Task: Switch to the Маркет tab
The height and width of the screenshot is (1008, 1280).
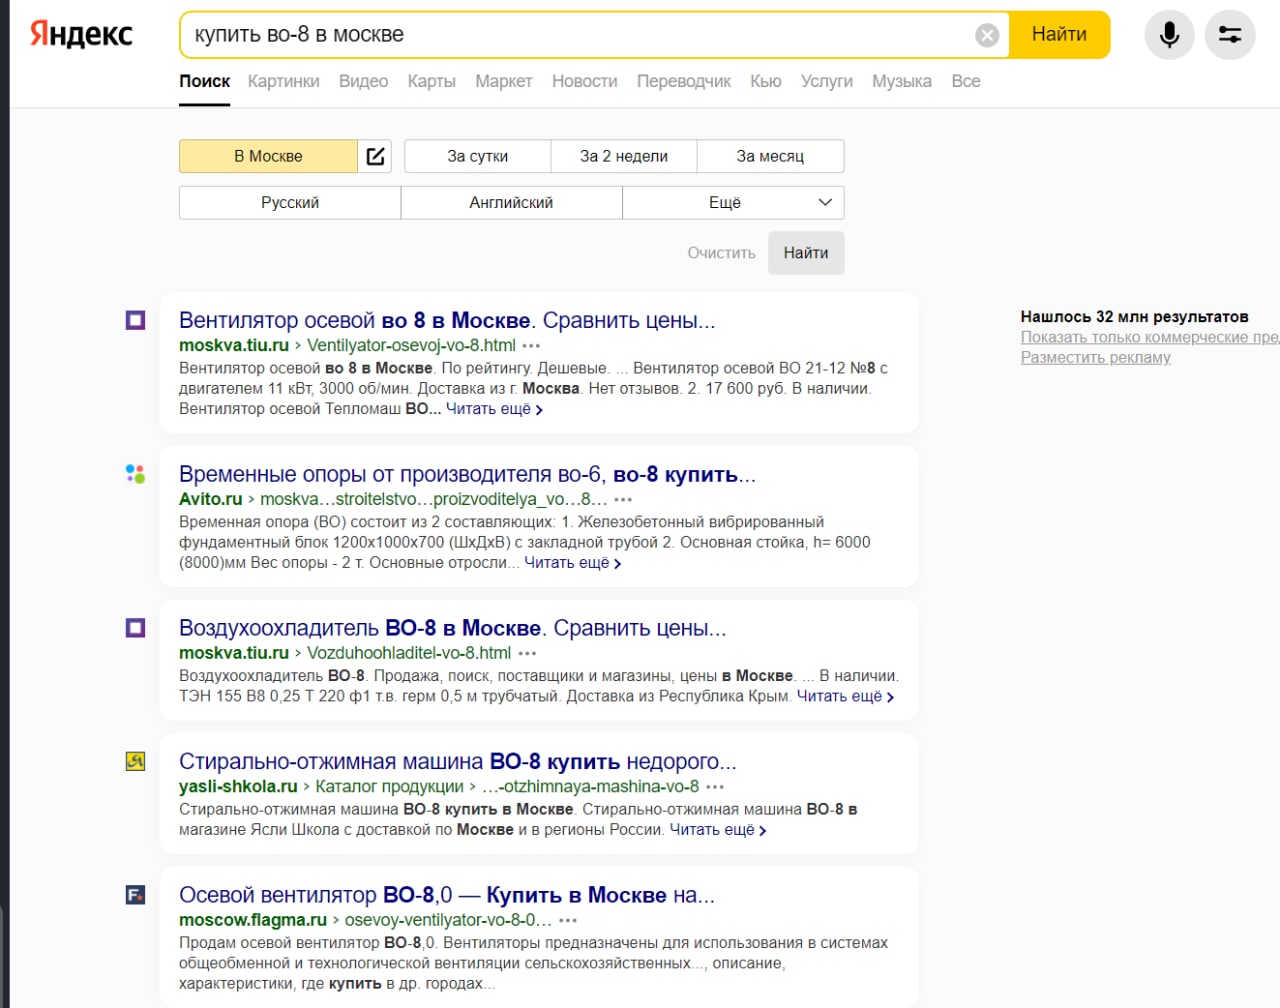Action: (x=504, y=81)
